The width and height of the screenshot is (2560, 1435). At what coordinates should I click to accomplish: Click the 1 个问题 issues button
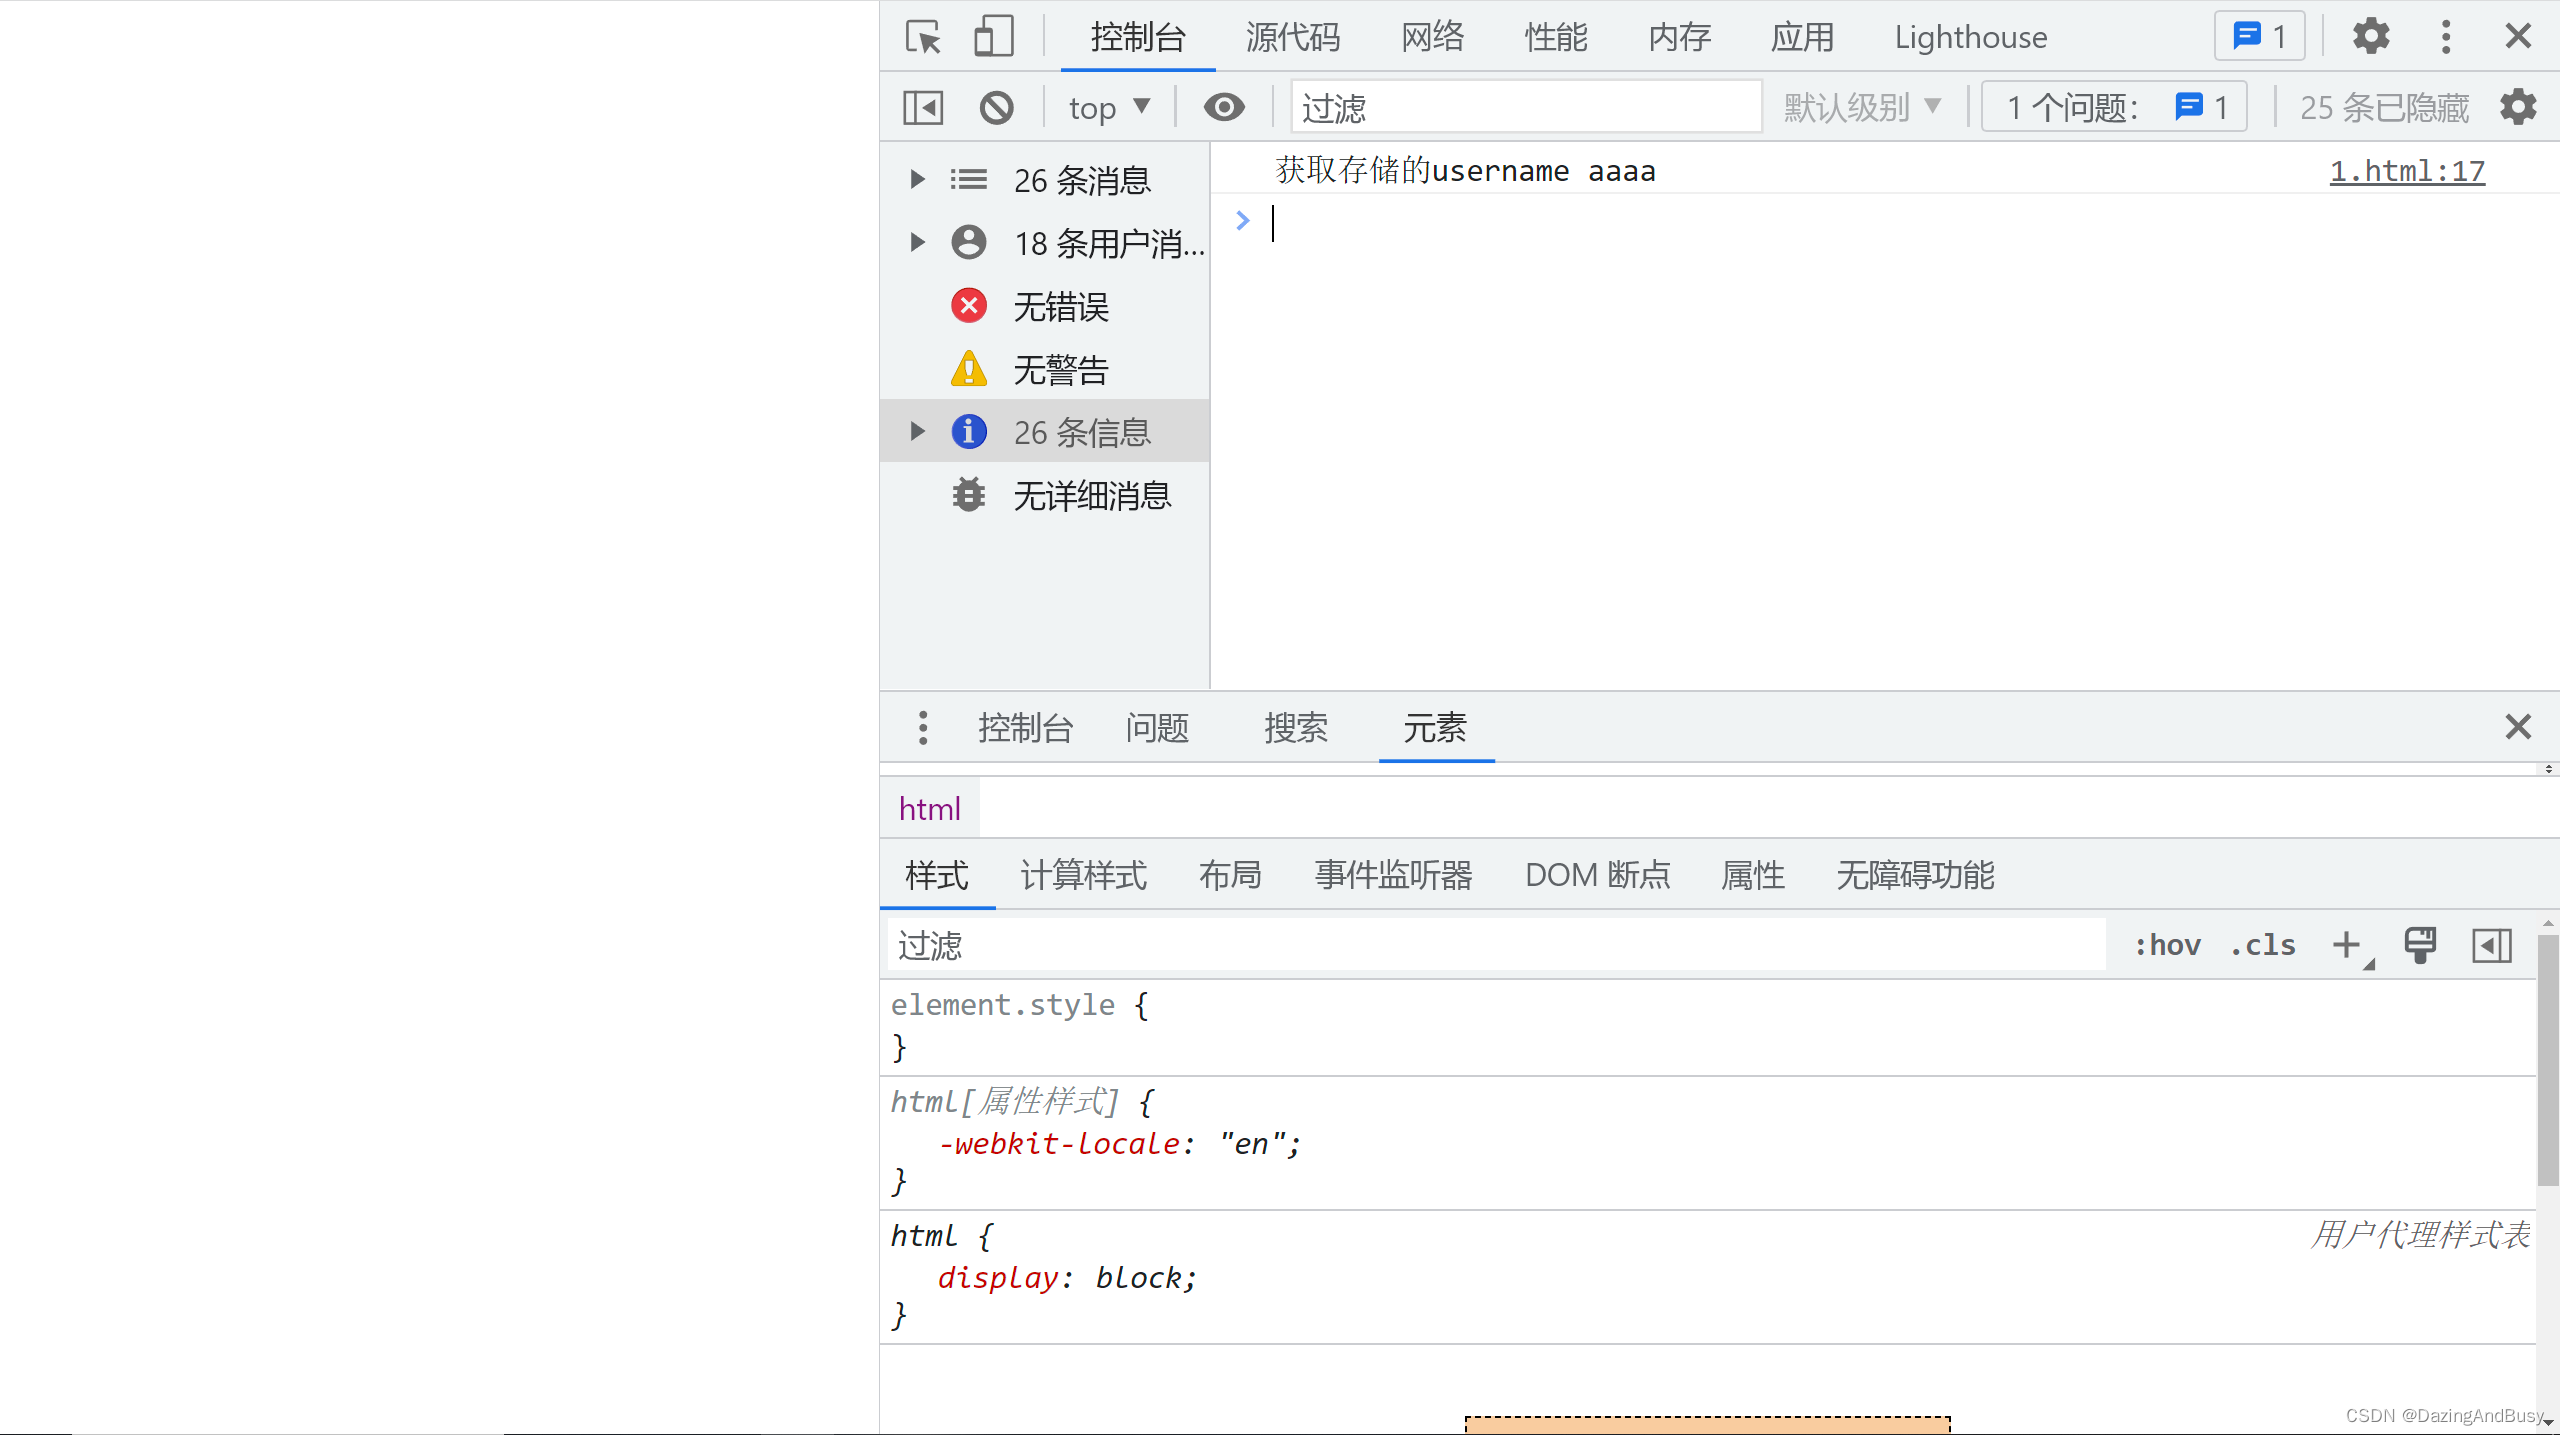(2114, 106)
